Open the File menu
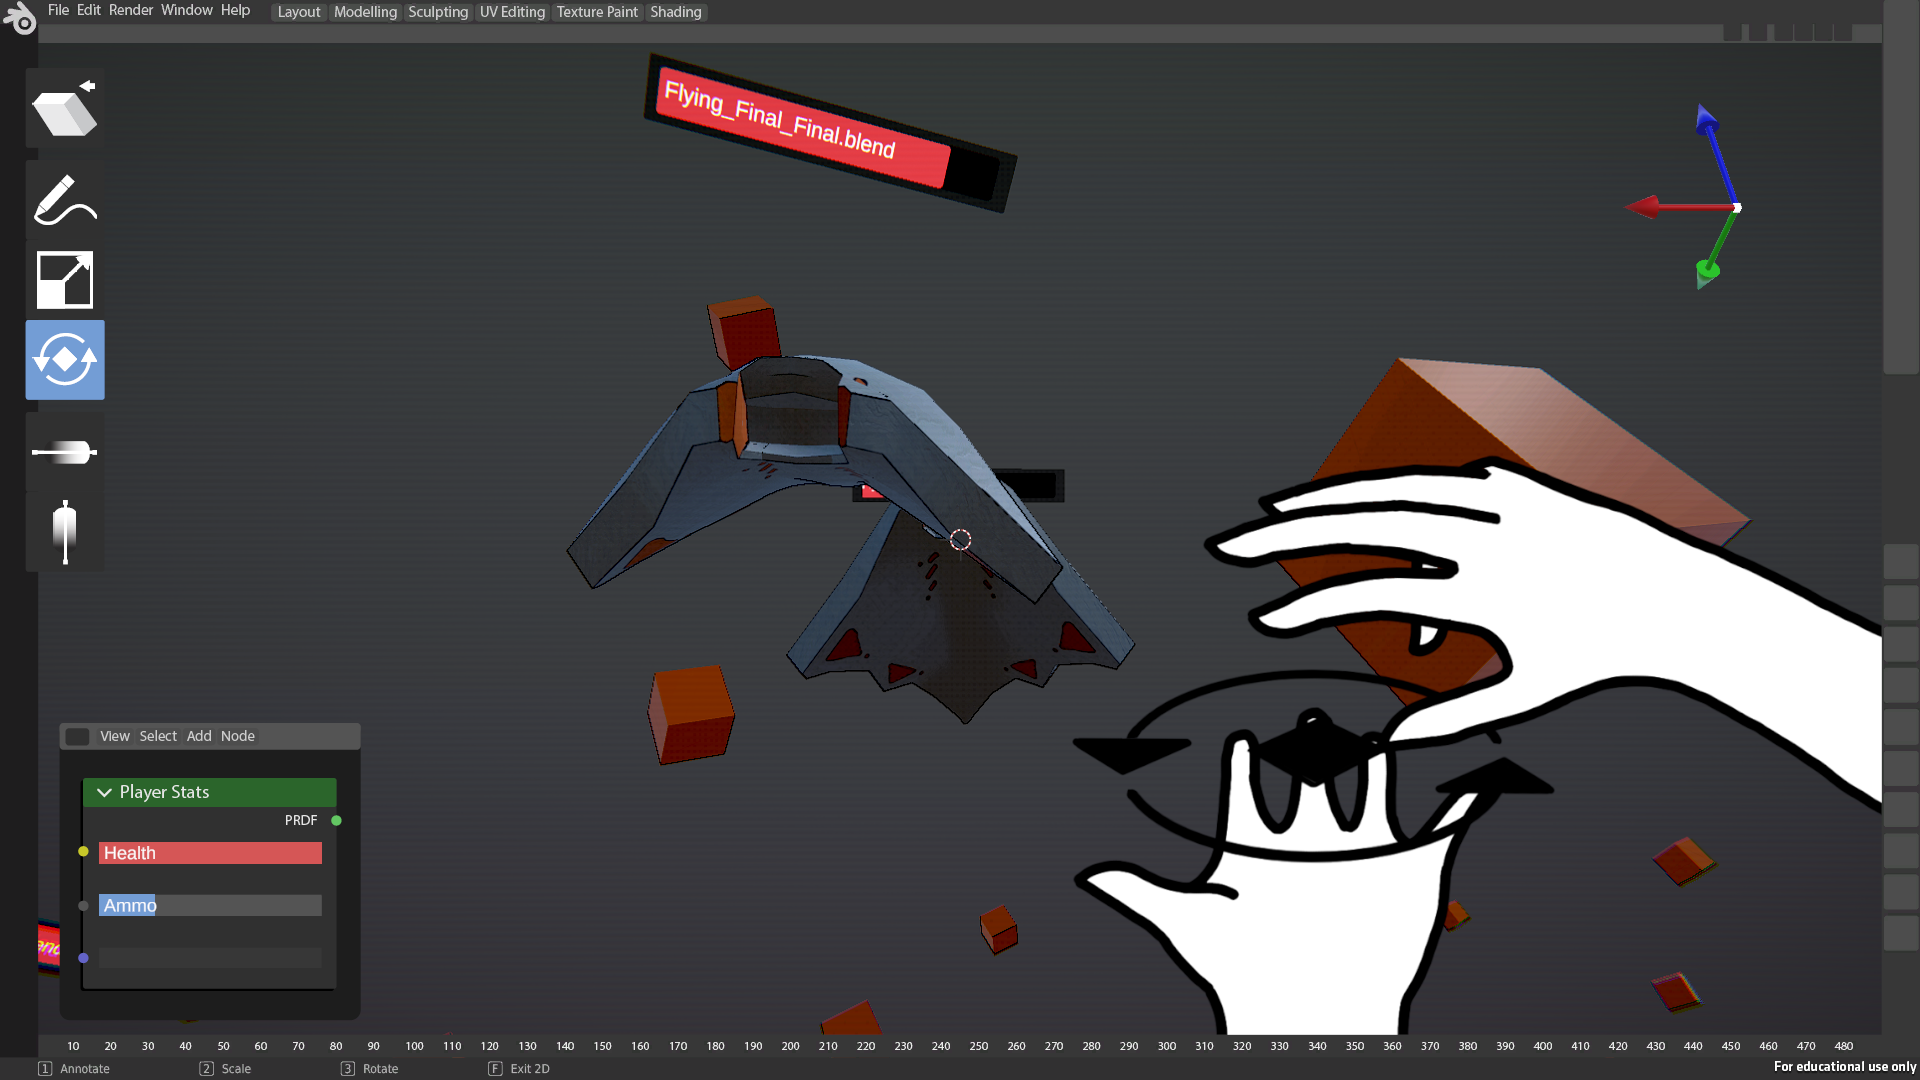The image size is (1920, 1080). tap(58, 10)
